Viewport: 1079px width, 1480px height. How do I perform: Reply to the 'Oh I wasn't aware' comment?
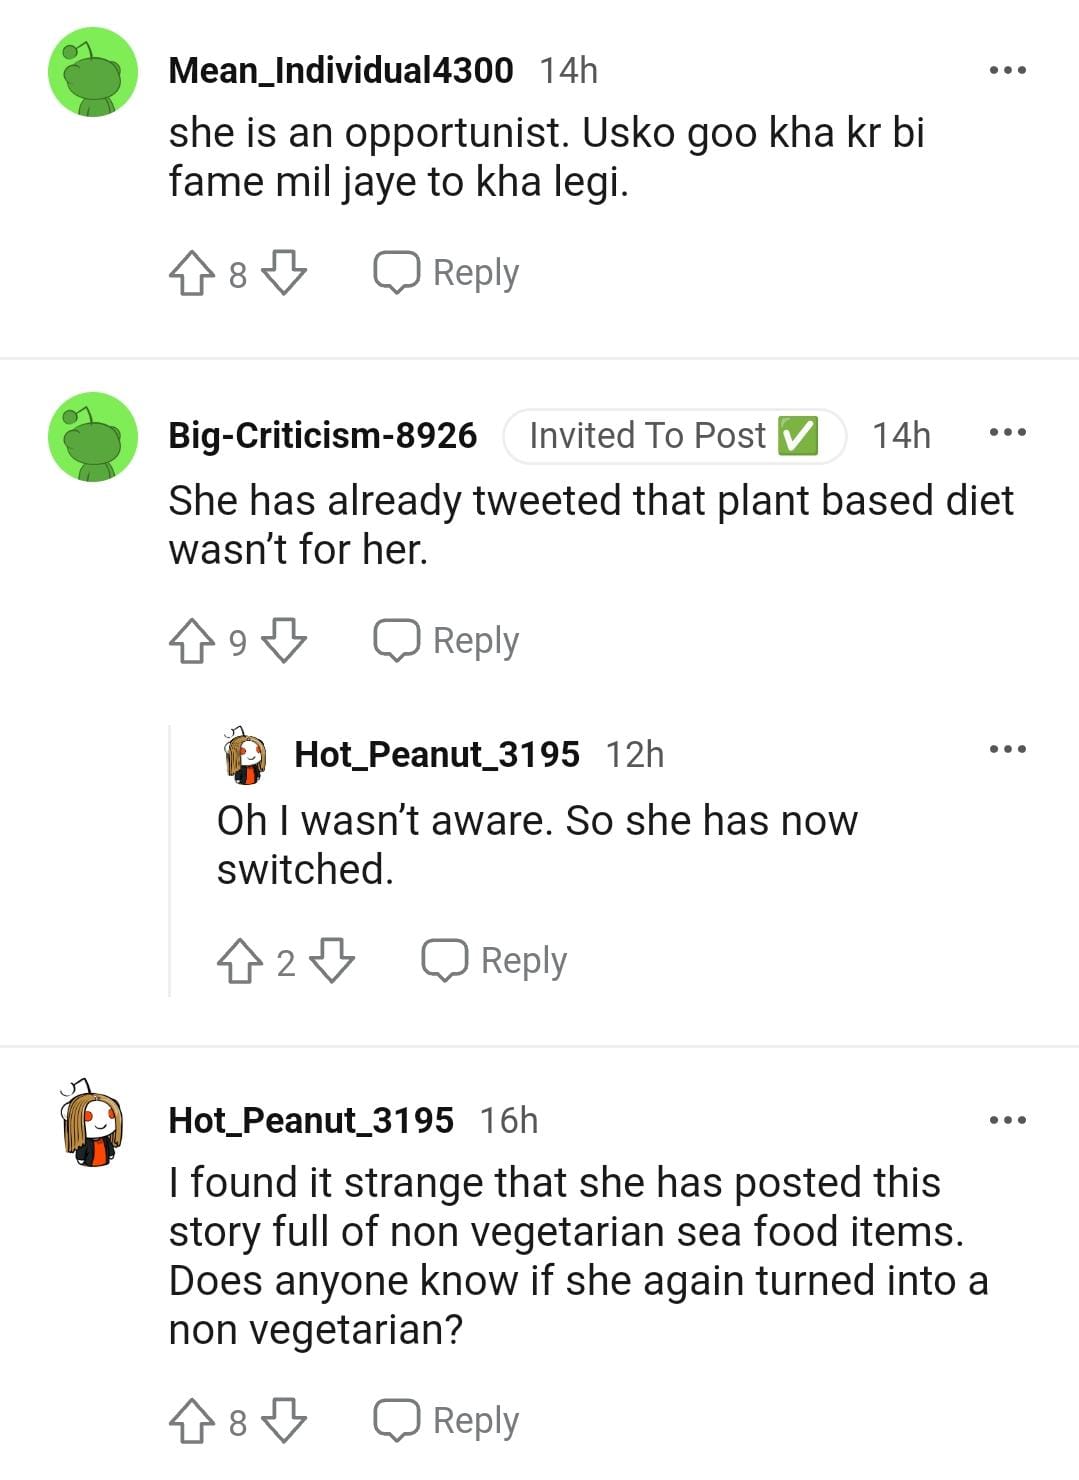495,961
